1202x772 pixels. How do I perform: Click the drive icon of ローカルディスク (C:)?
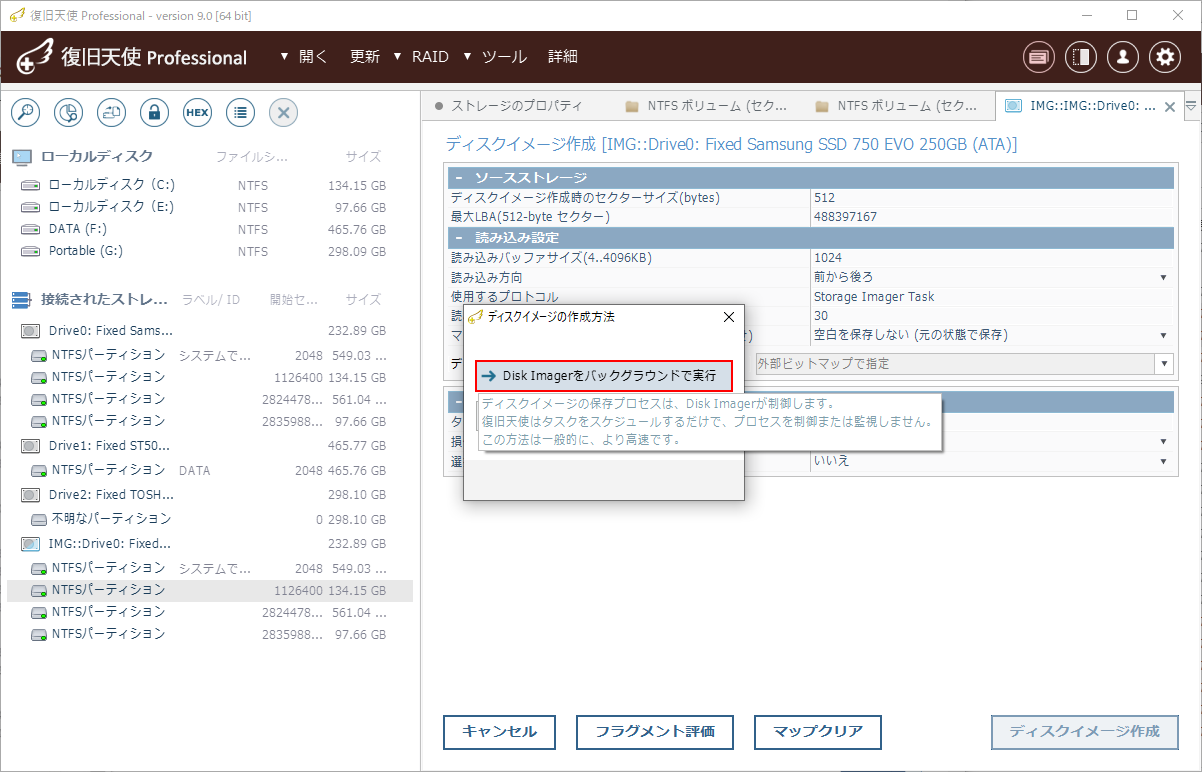[x=30, y=186]
